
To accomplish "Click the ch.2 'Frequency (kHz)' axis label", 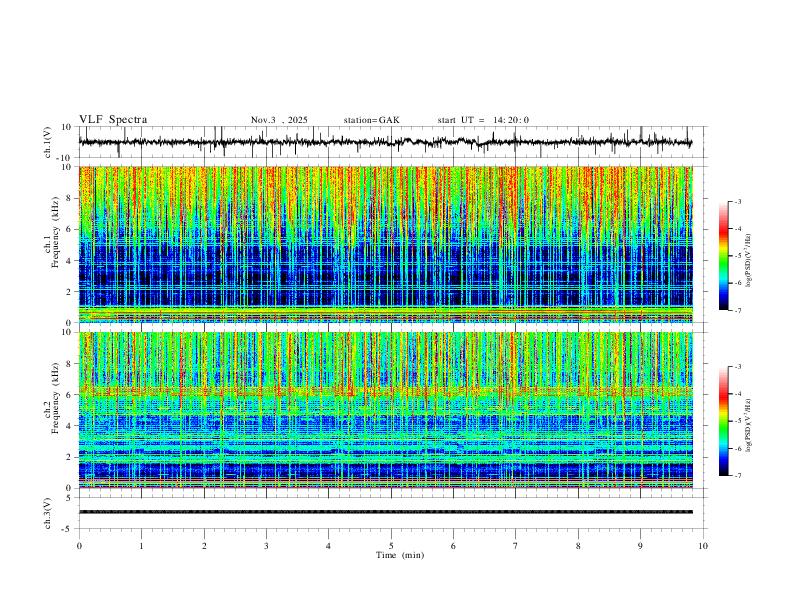I will 55,398.
